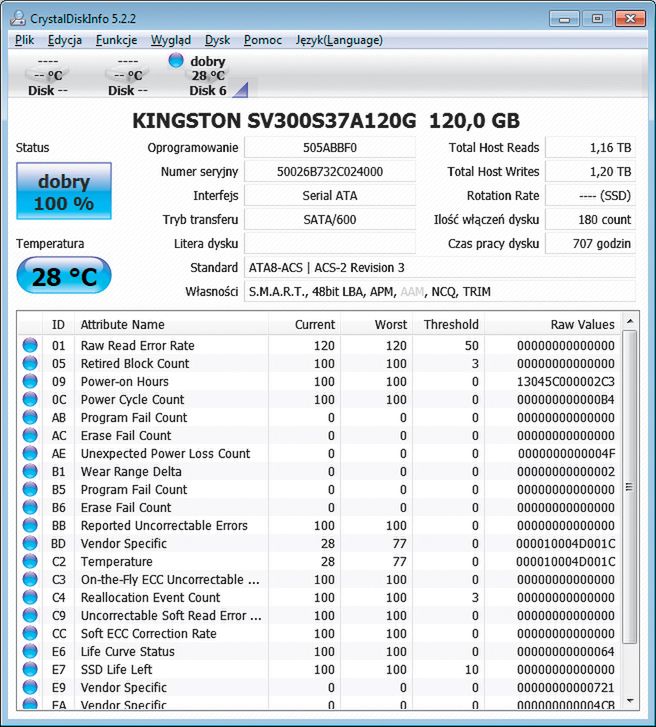
Task: Click the ID column header
Action: (58, 324)
